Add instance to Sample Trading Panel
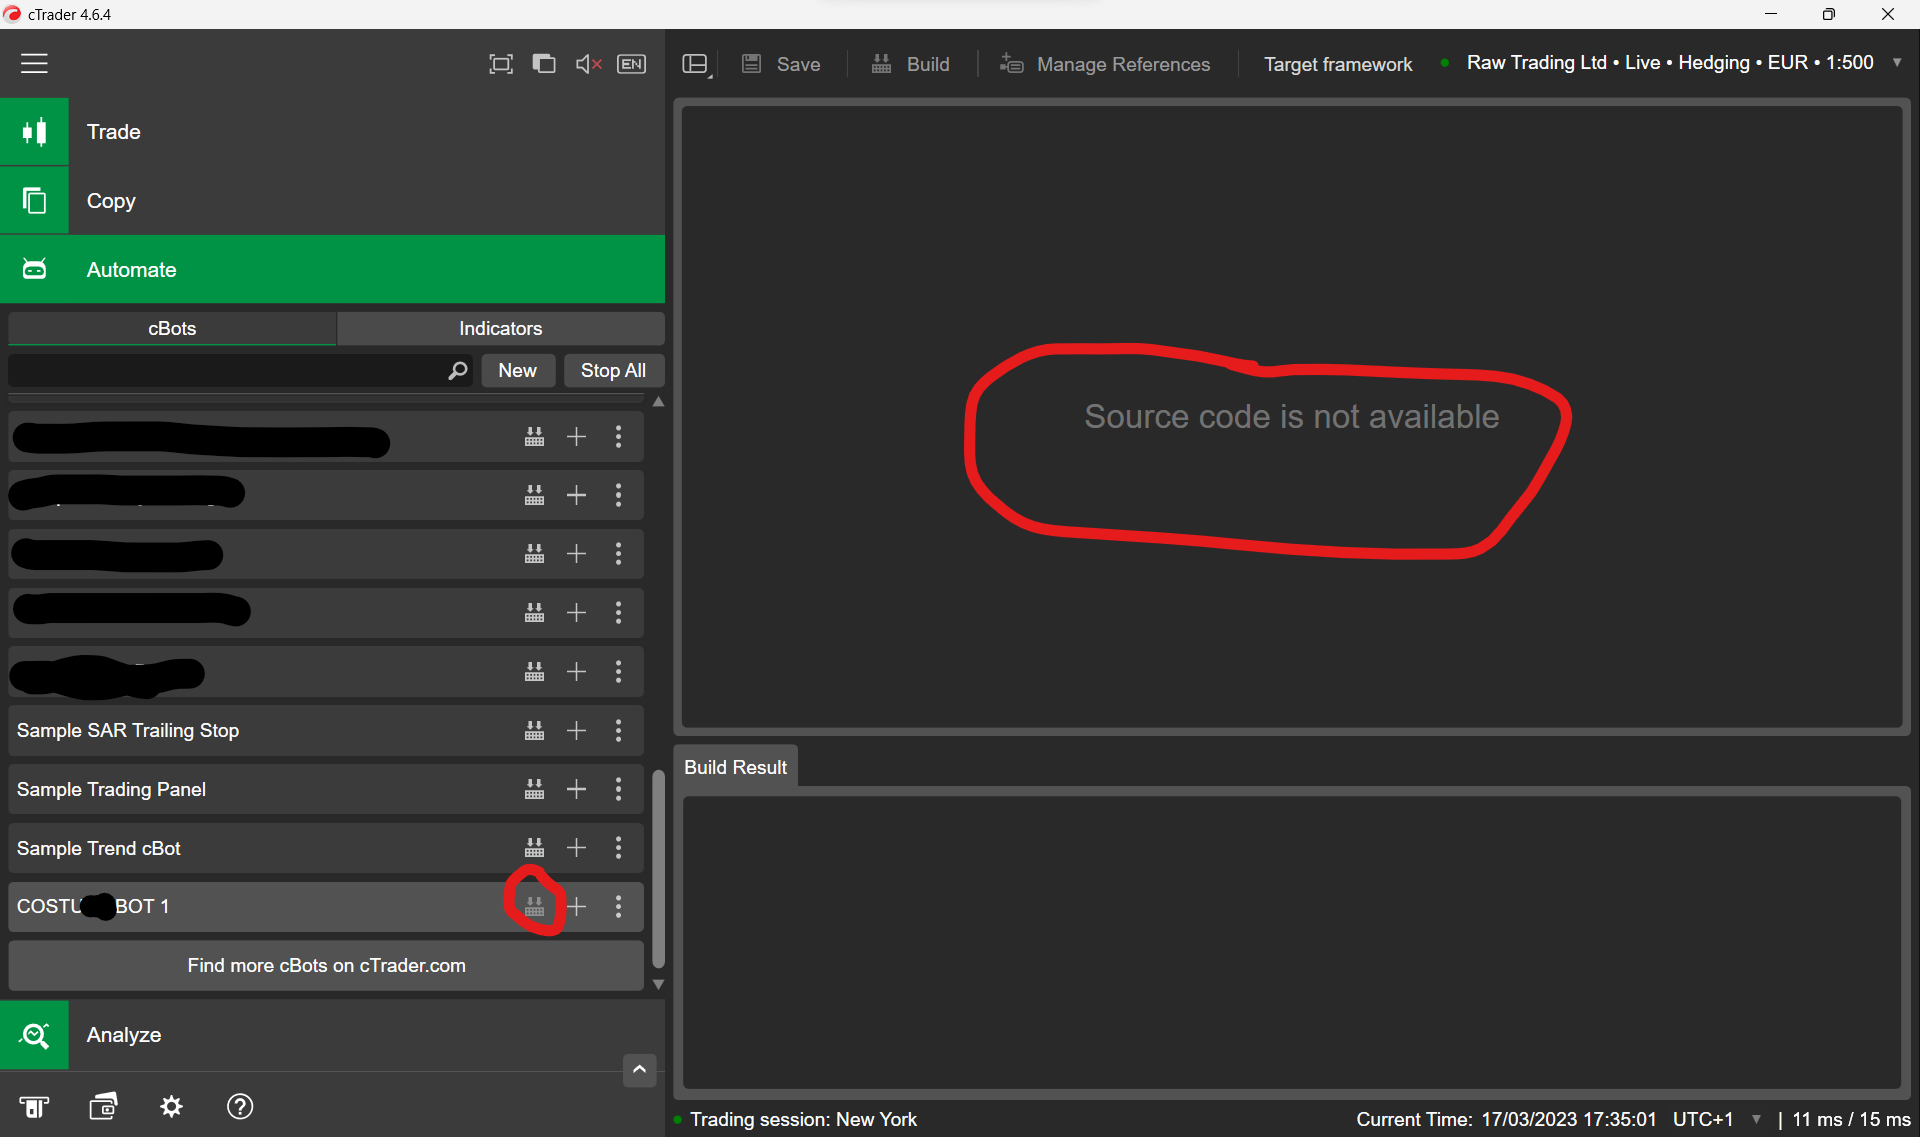 coord(576,790)
